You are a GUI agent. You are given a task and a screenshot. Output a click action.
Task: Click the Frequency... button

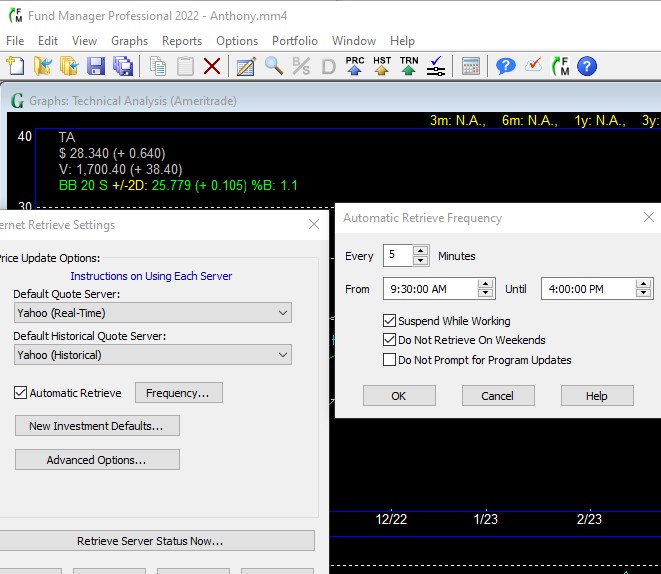179,393
